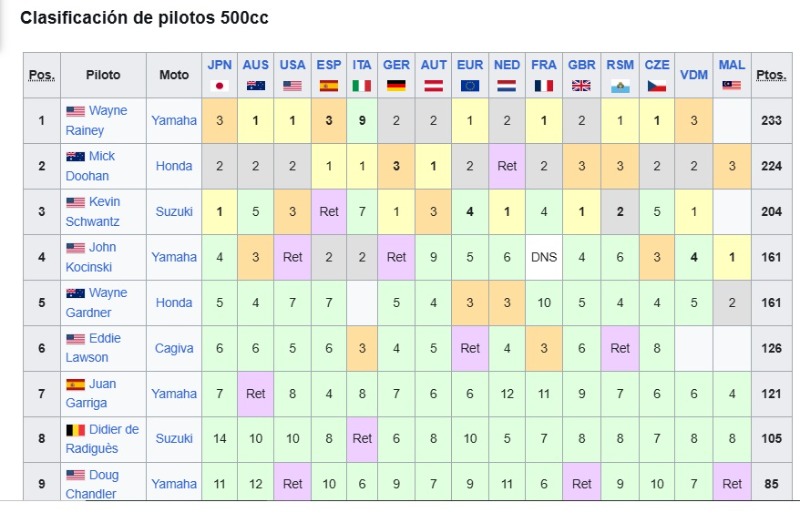Viewport: 800px width, 519px height.
Task: Click the Spain flag under ESP header
Action: tap(329, 86)
